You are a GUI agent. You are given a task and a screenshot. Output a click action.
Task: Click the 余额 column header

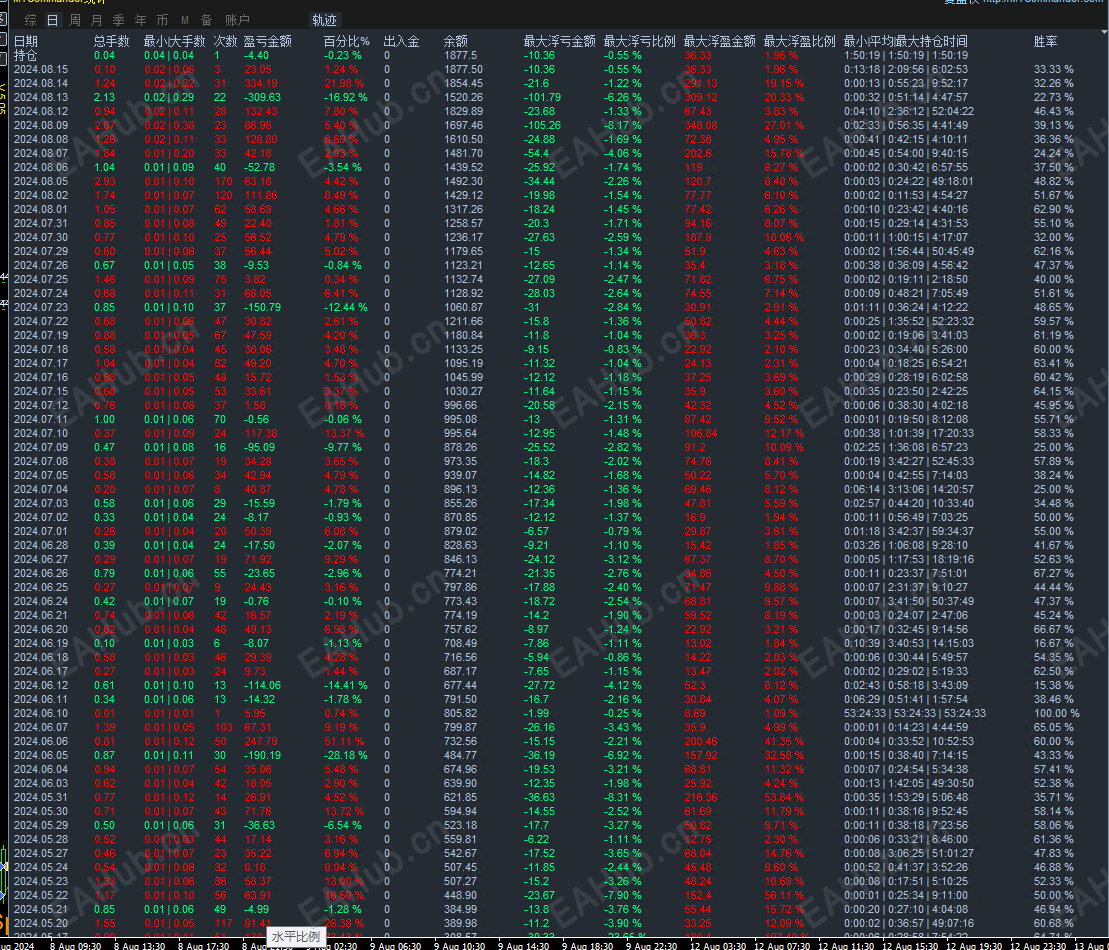point(456,41)
